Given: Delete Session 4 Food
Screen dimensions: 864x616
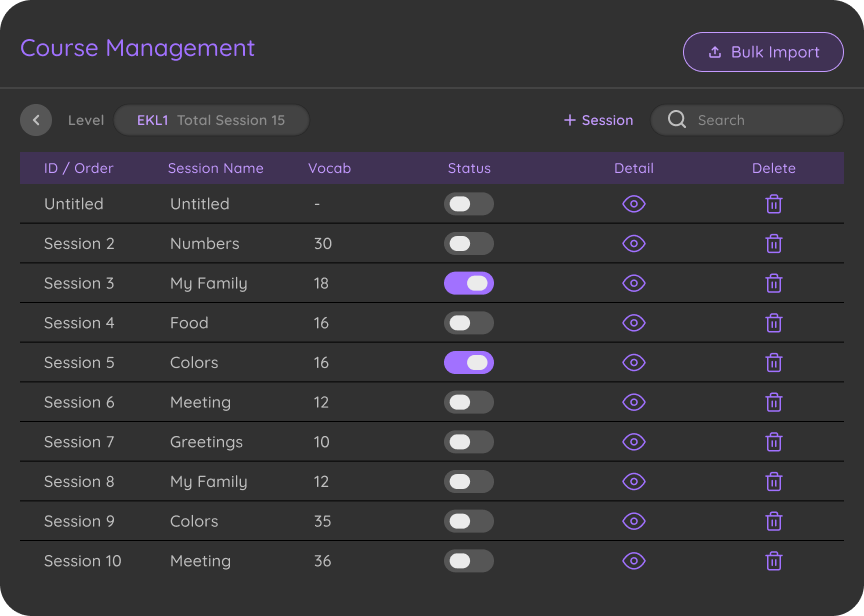Looking at the screenshot, I should pos(774,323).
